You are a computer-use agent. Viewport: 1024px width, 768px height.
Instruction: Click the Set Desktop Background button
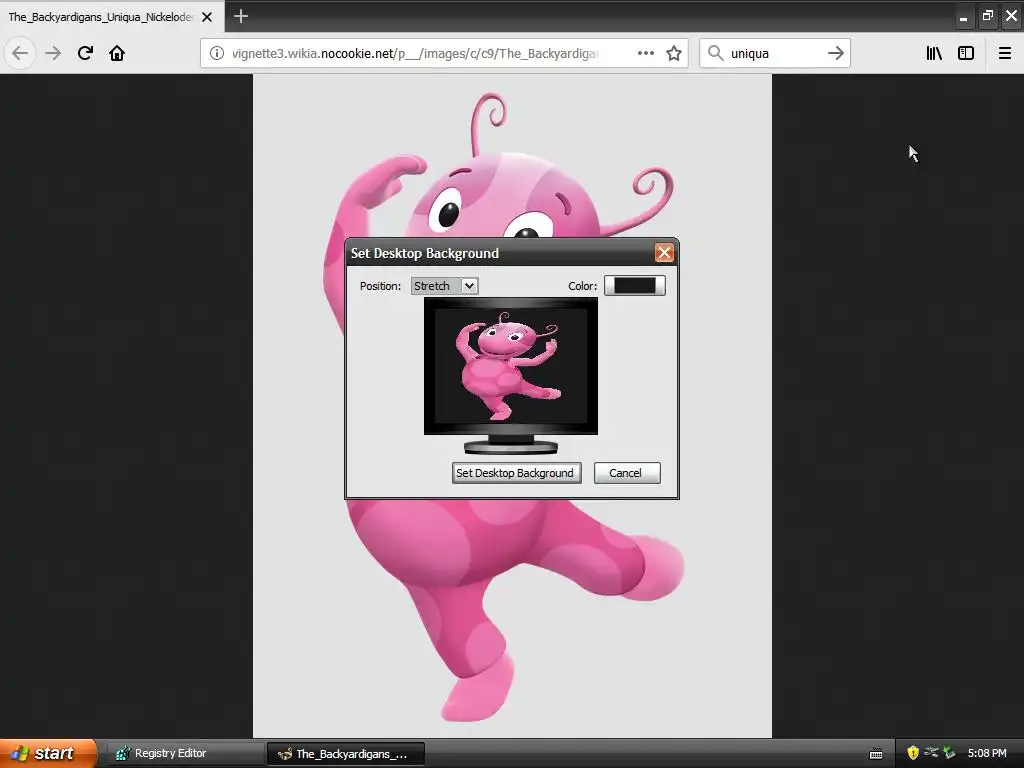pos(517,473)
